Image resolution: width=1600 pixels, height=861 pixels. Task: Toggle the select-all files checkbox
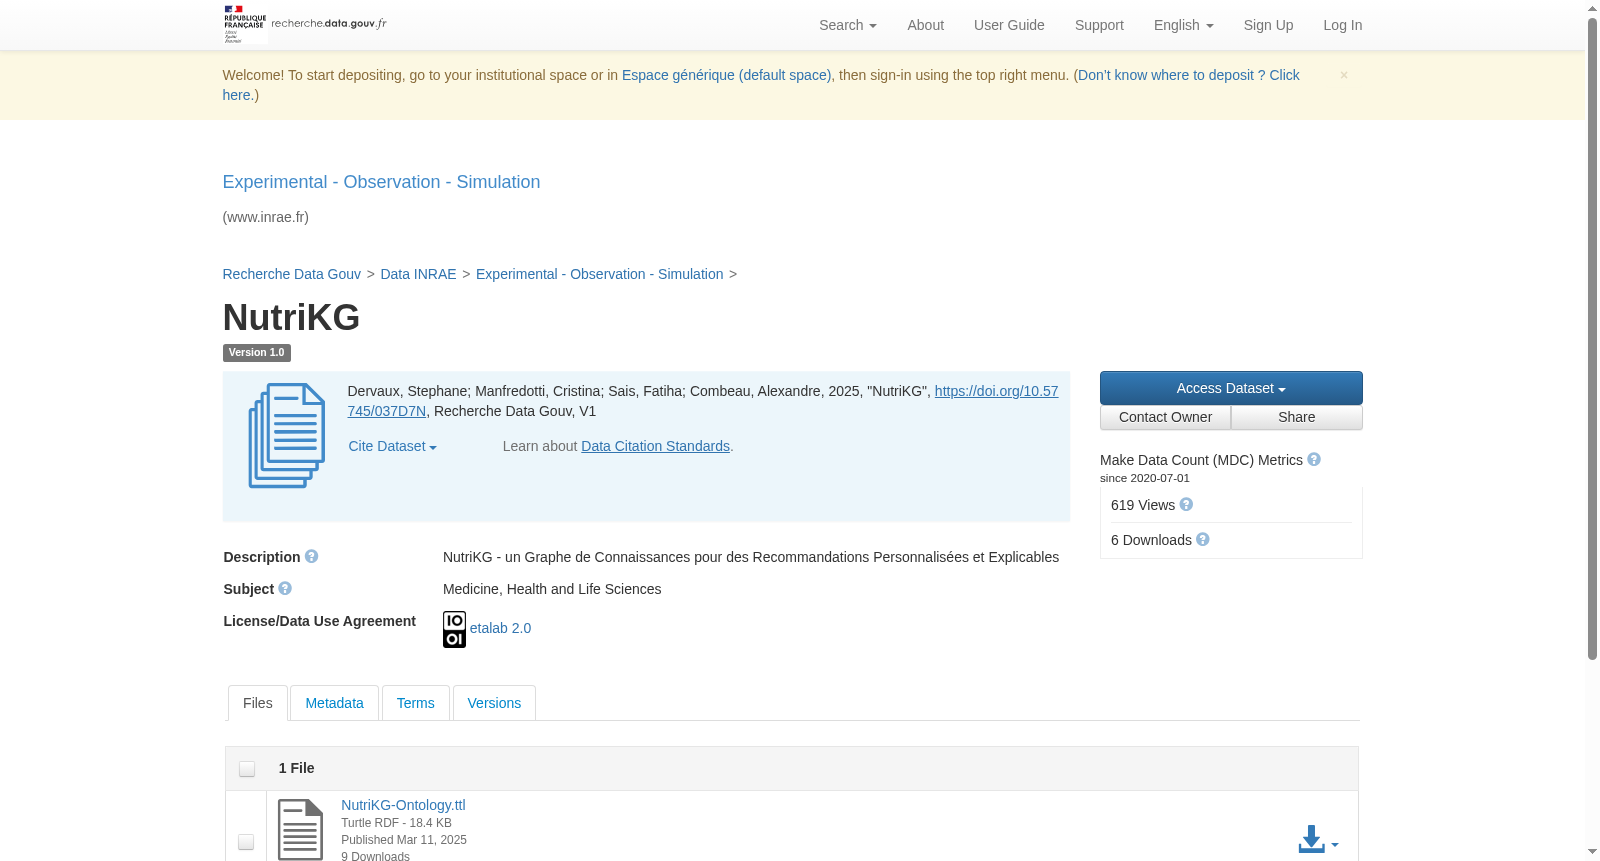coord(247,768)
